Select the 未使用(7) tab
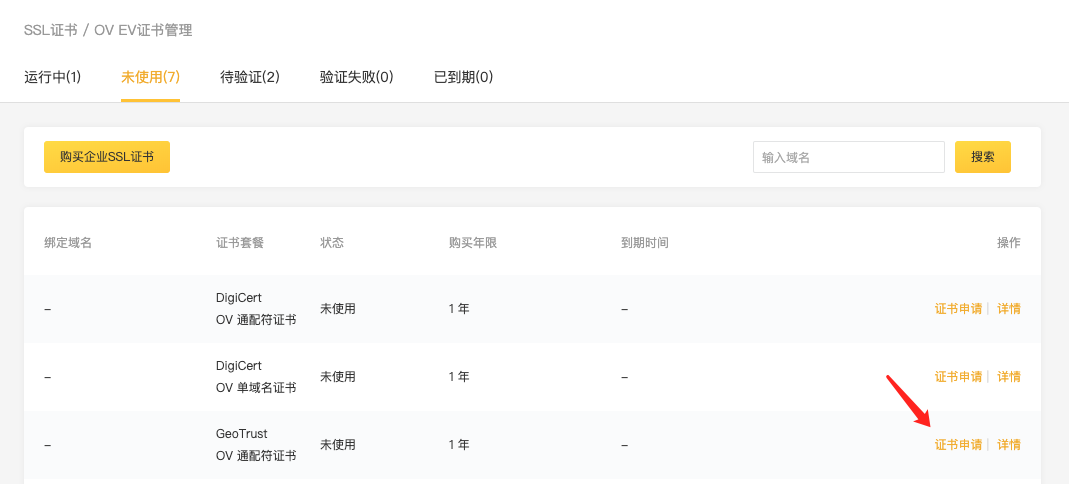The width and height of the screenshot is (1069, 484). (150, 77)
